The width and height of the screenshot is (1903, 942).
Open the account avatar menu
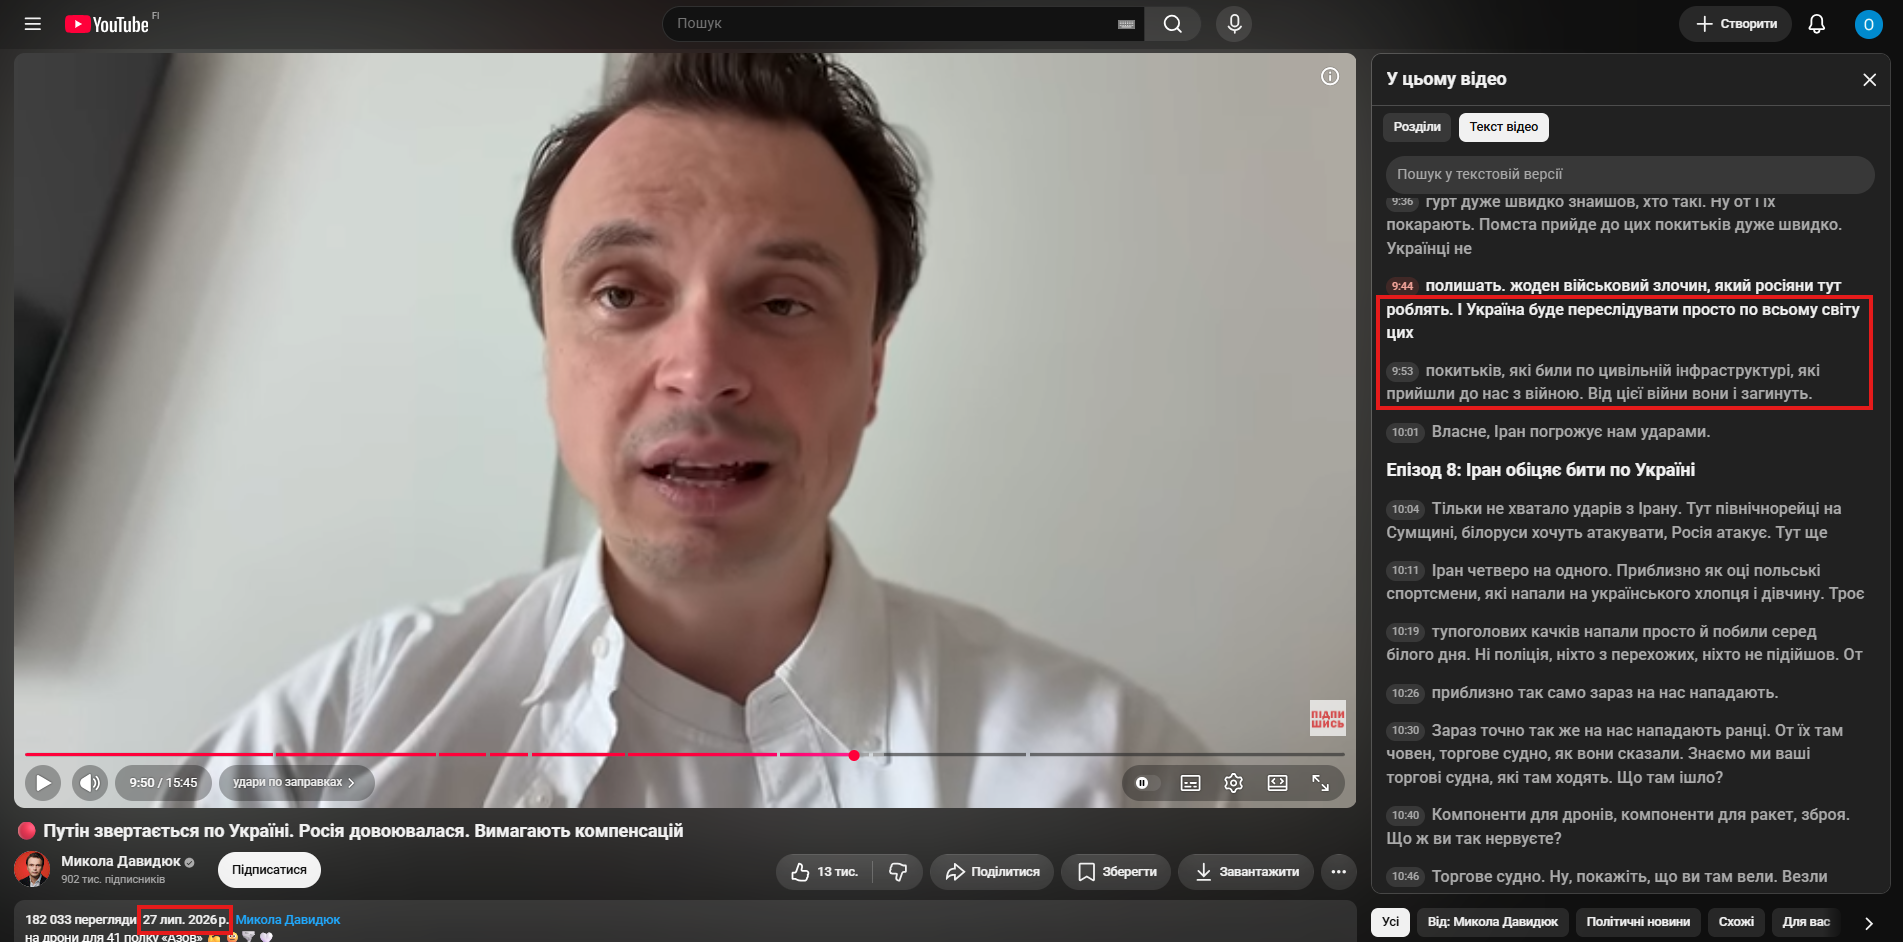coord(1868,24)
